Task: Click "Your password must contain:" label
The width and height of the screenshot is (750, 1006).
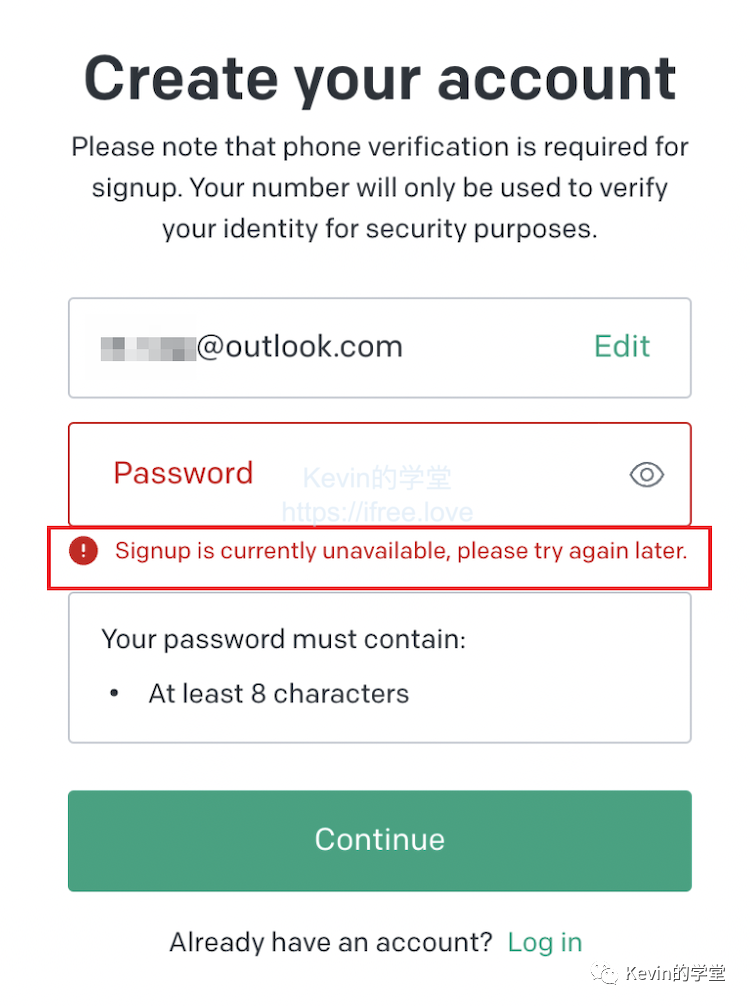Action: click(283, 639)
